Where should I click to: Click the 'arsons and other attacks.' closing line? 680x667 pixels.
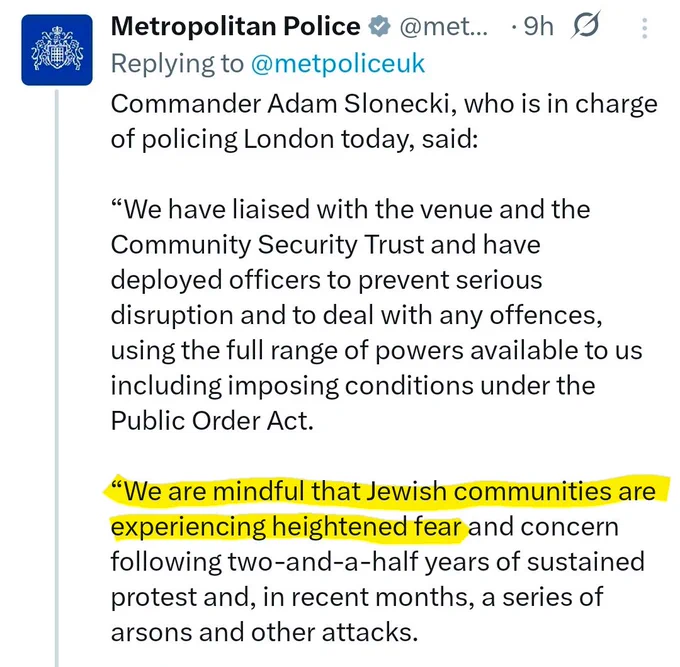tap(264, 632)
